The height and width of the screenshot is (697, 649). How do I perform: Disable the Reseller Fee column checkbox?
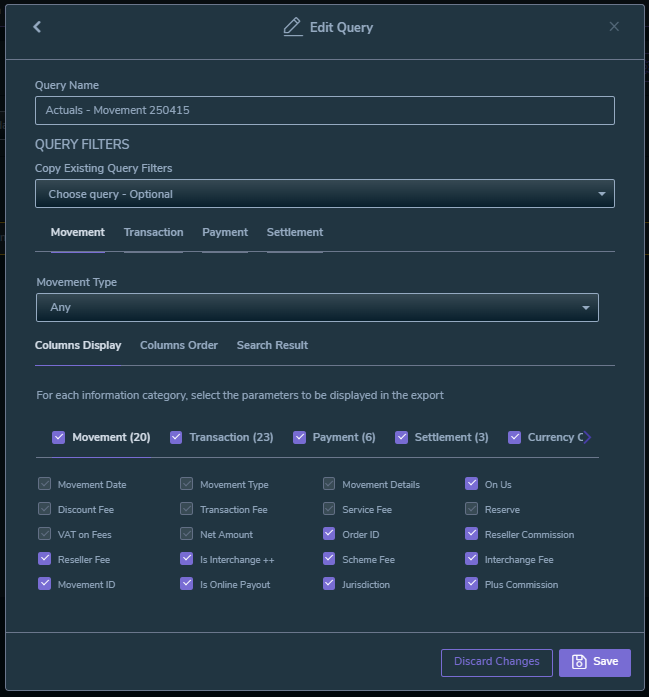click(44, 559)
